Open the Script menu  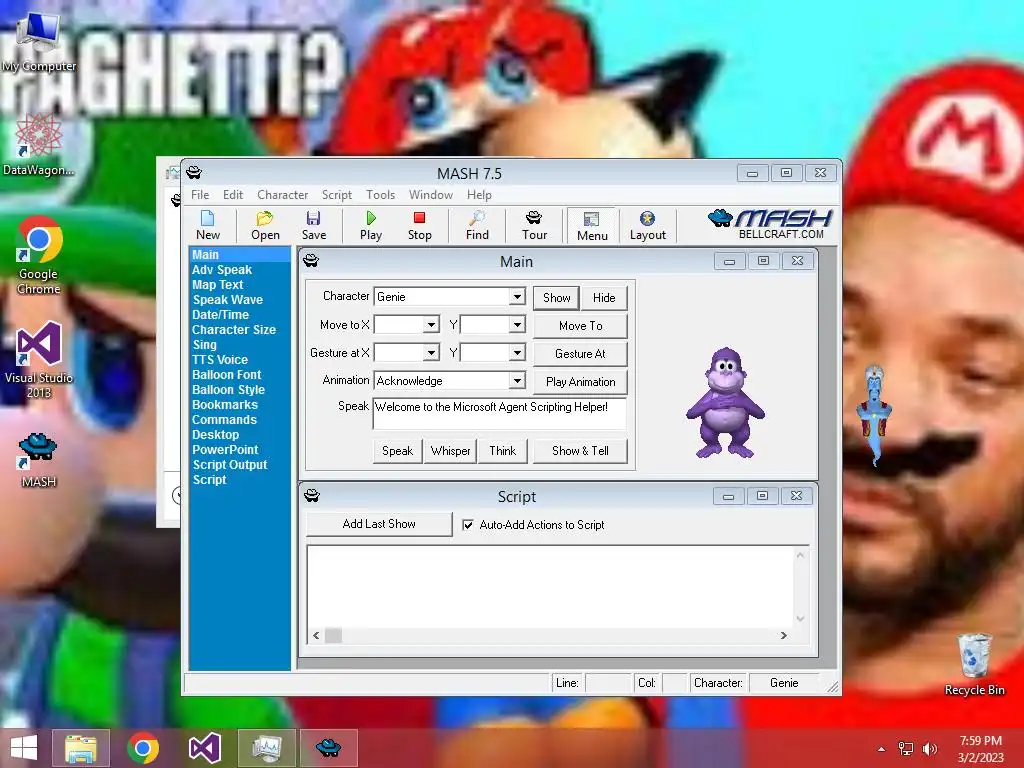click(x=336, y=195)
